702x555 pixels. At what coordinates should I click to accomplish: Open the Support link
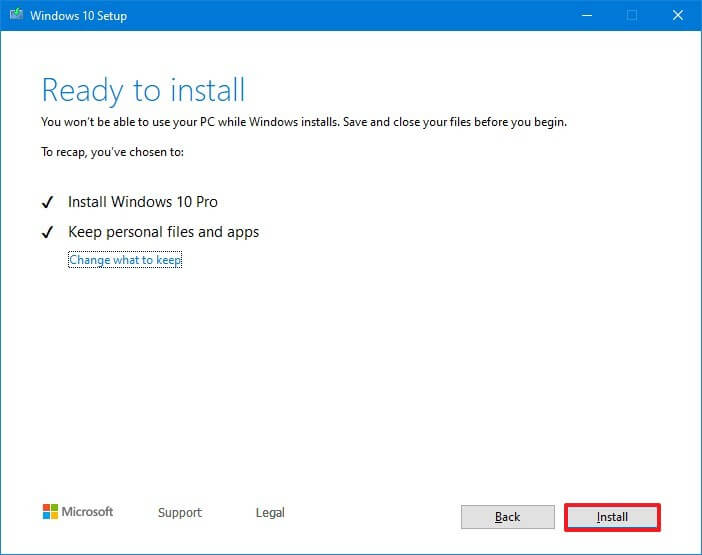point(179,513)
